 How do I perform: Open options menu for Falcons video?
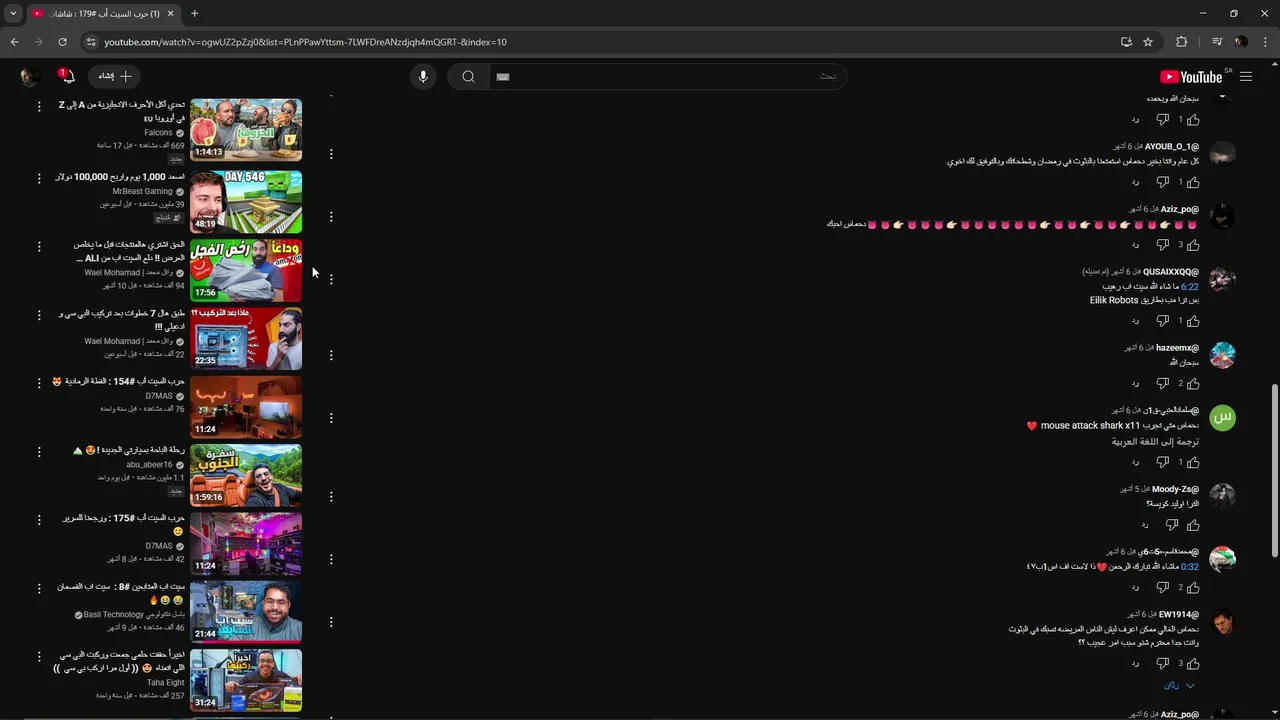click(x=39, y=106)
